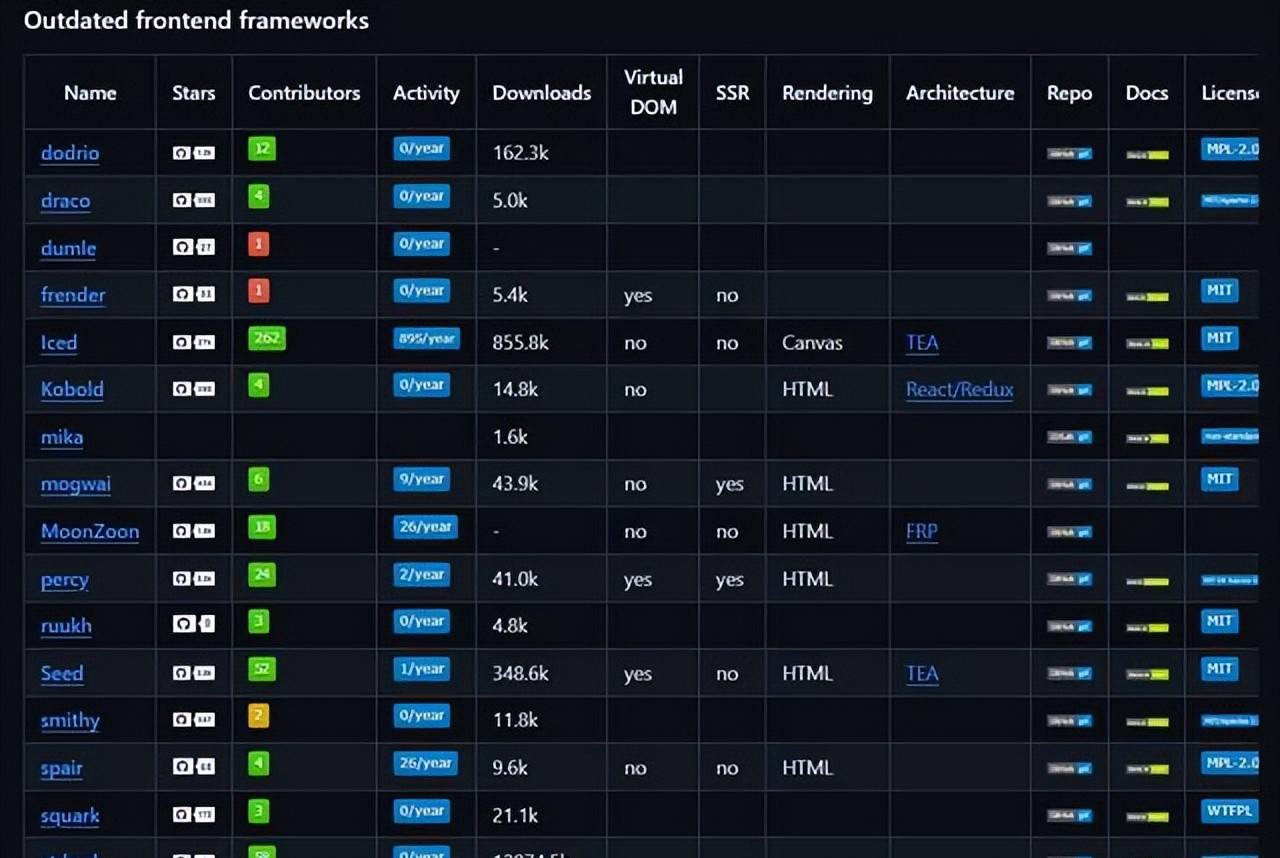
Task: Click the 26/year activity badge for MoonZoon
Action: coord(426,527)
